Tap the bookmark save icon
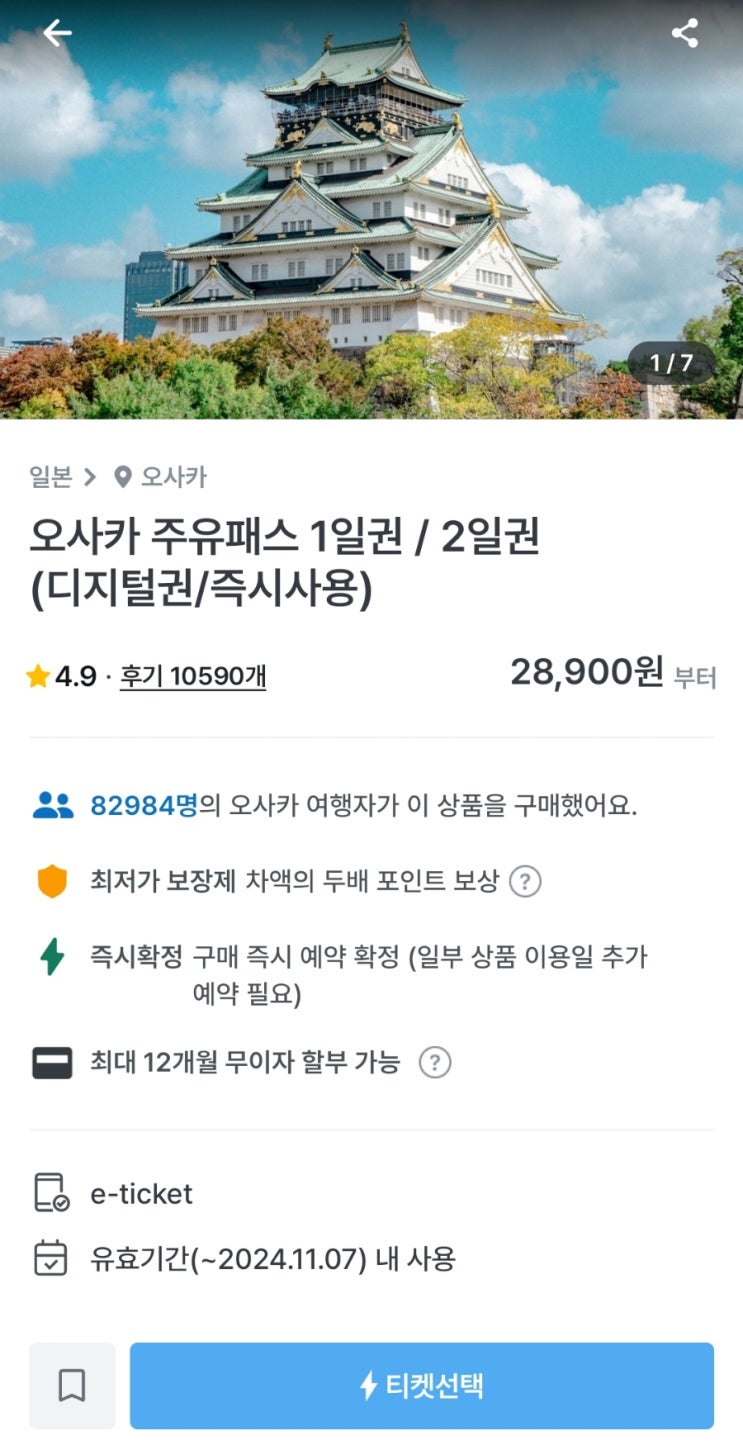This screenshot has height=1445, width=743. click(72, 1385)
